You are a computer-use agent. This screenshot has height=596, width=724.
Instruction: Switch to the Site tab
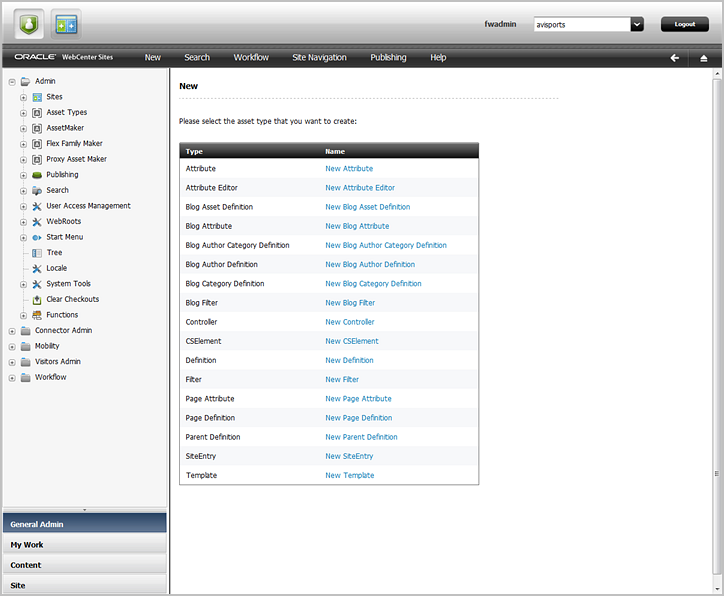(x=84, y=585)
